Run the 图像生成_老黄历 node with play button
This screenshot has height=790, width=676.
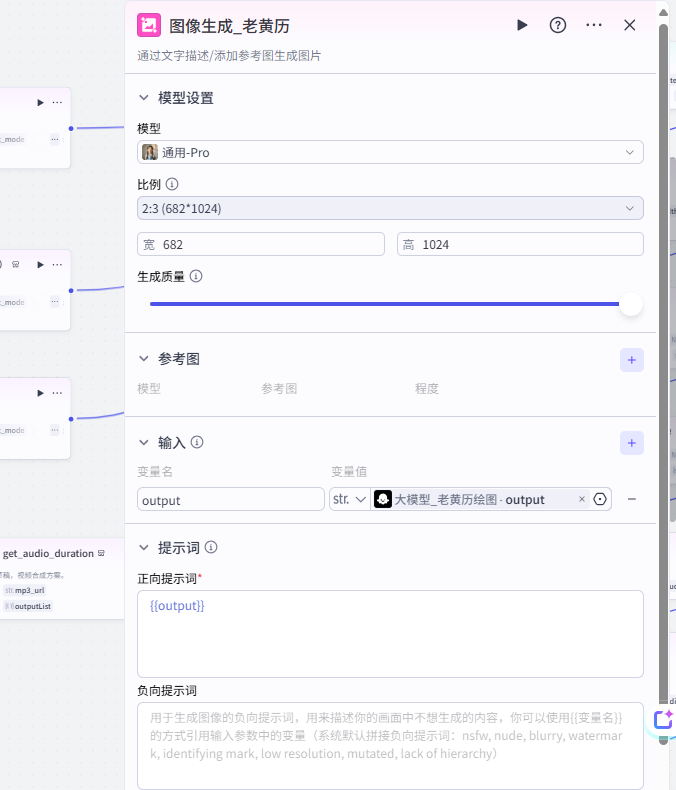522,25
